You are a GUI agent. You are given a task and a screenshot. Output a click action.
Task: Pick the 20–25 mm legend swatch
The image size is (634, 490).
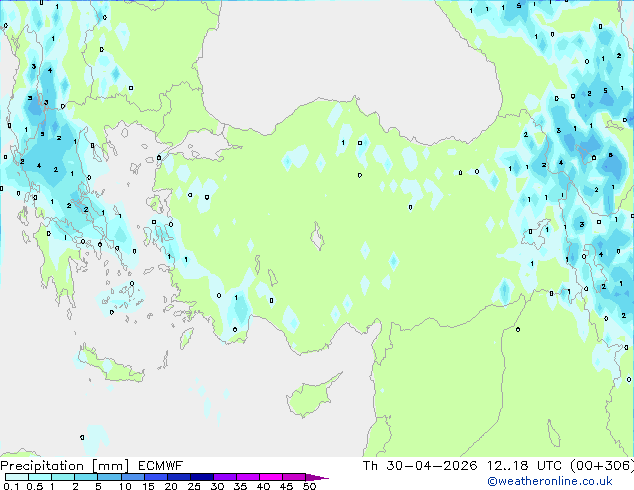click(178, 477)
